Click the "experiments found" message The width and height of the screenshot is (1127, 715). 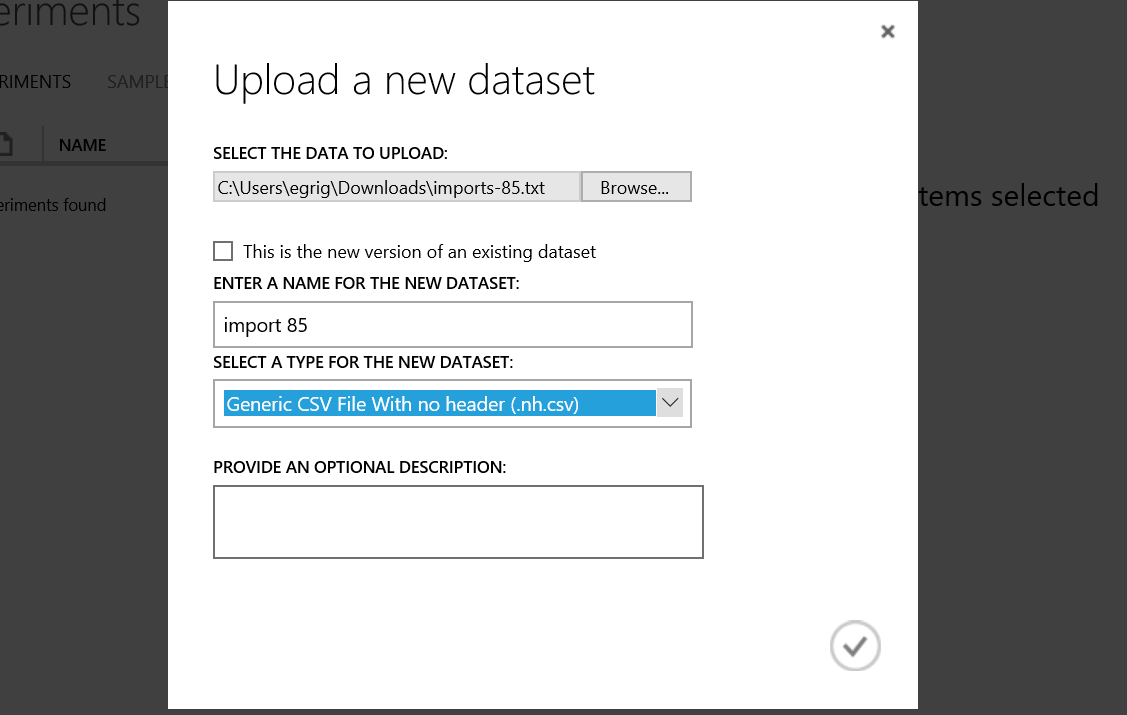pyautogui.click(x=53, y=205)
